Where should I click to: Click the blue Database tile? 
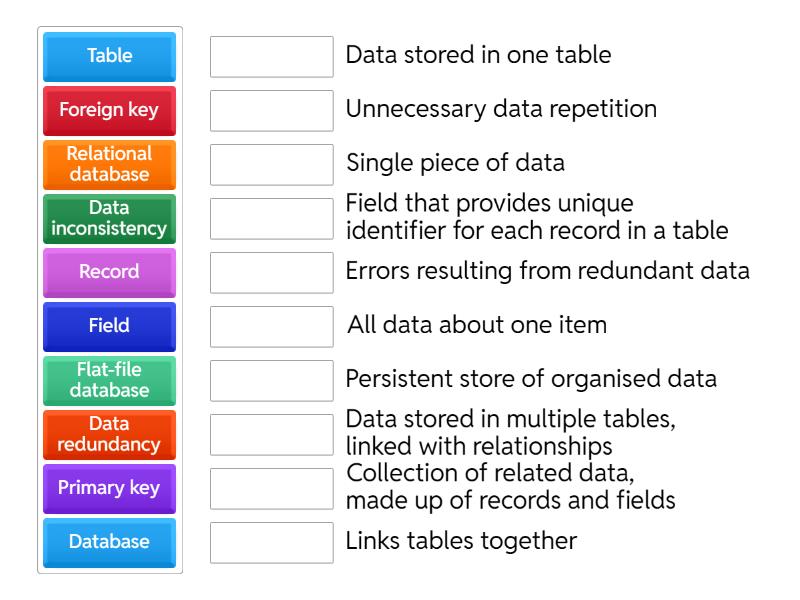click(x=109, y=543)
